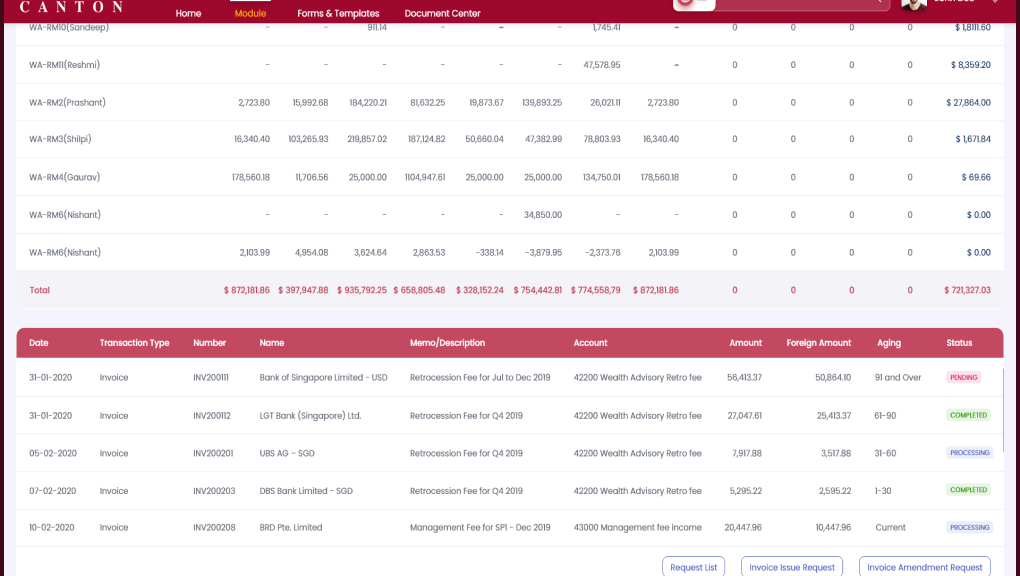The height and width of the screenshot is (576, 1020).
Task: Select row WA-RM3(Shilpi)
Action: pyautogui.click(x=510, y=139)
